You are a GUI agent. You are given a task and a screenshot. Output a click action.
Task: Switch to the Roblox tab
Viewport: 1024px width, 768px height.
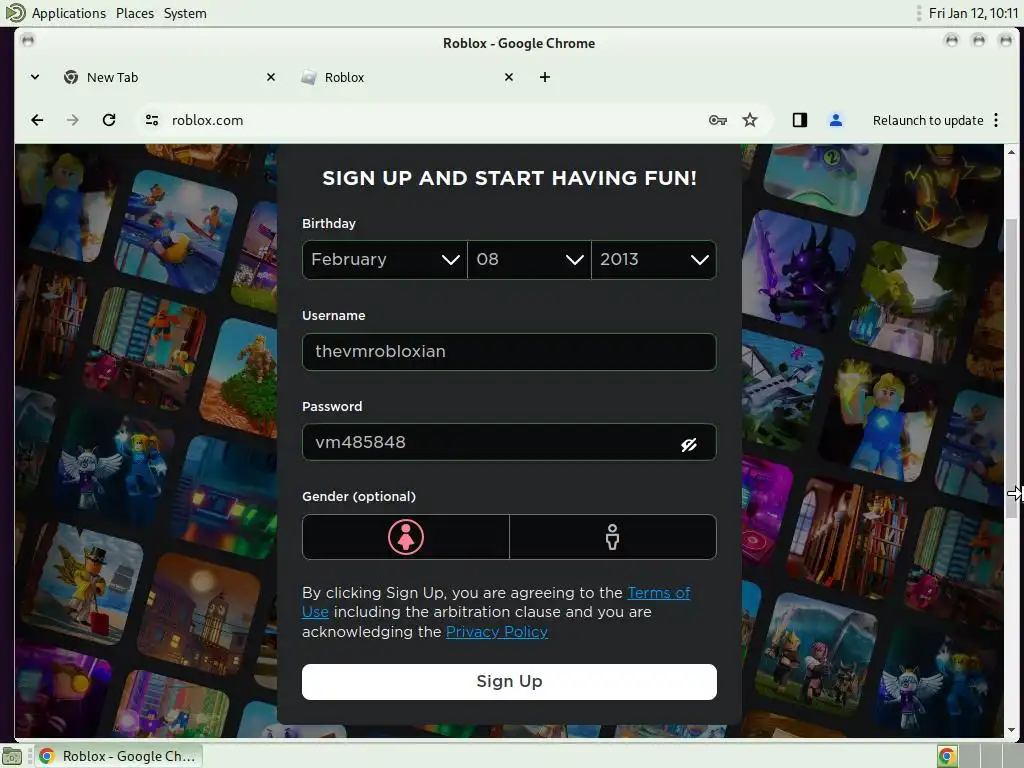coord(408,77)
